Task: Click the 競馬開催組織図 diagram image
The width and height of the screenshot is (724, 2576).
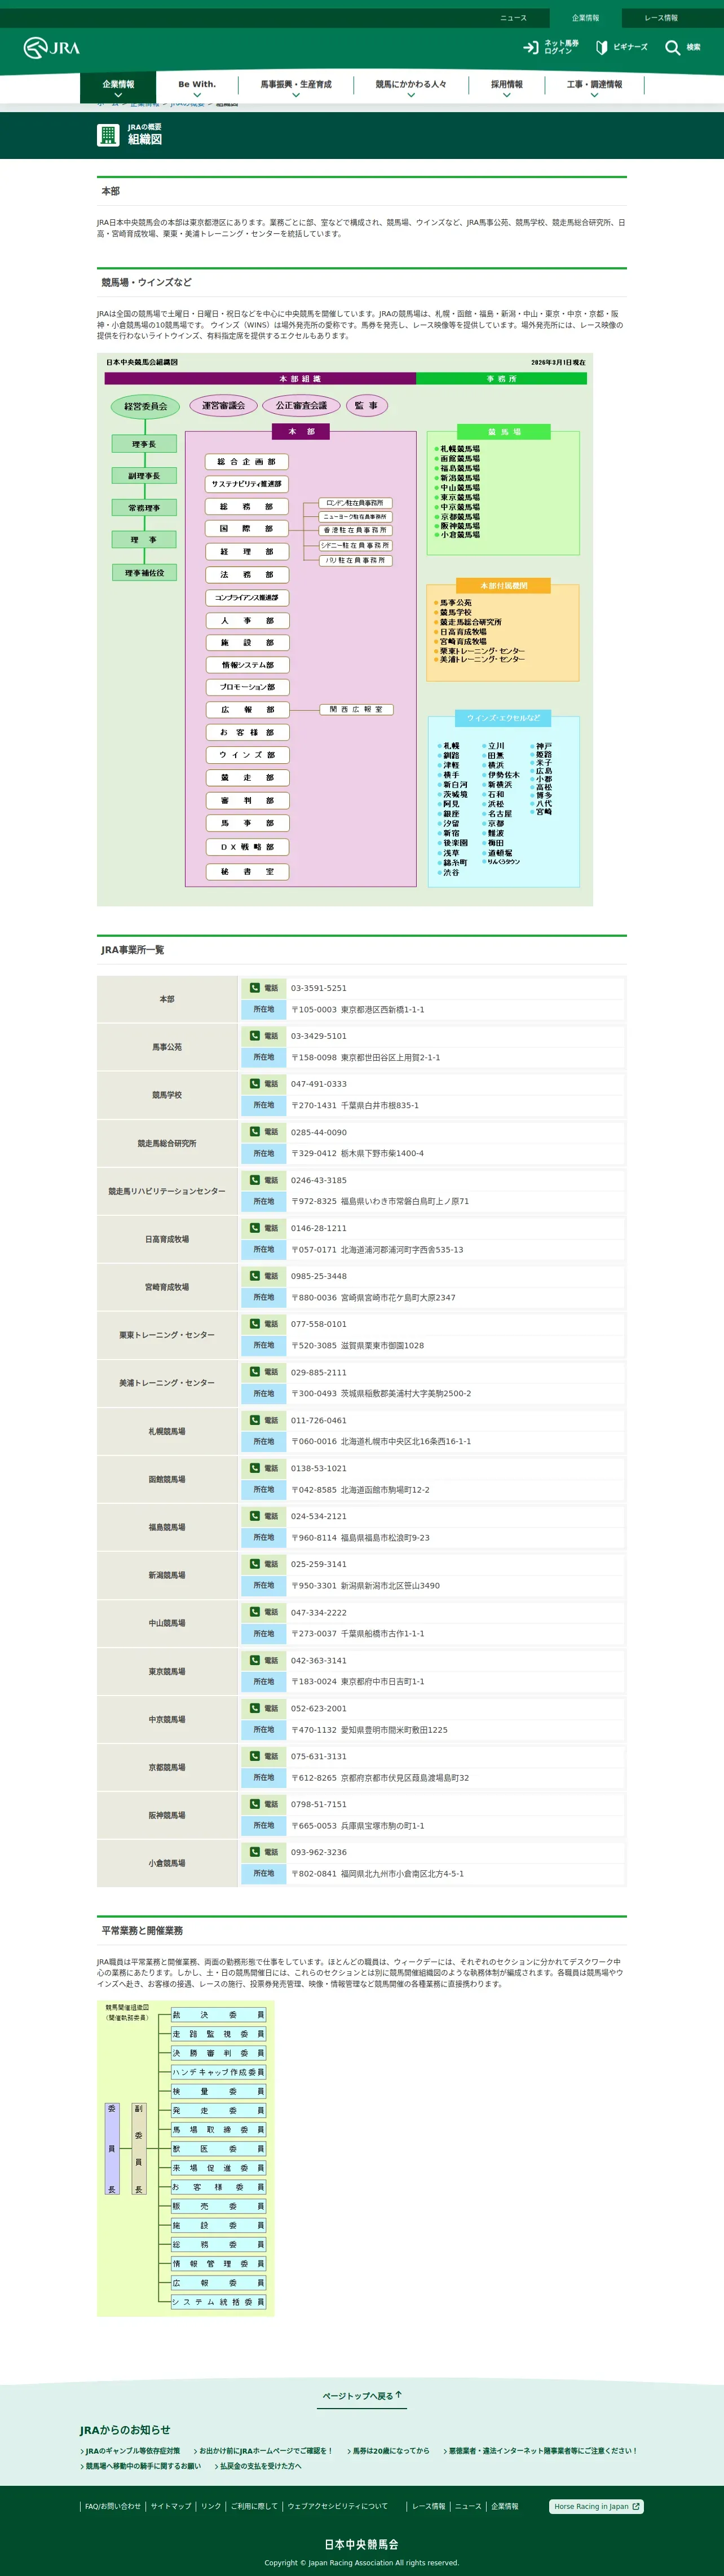Action: (186, 2158)
